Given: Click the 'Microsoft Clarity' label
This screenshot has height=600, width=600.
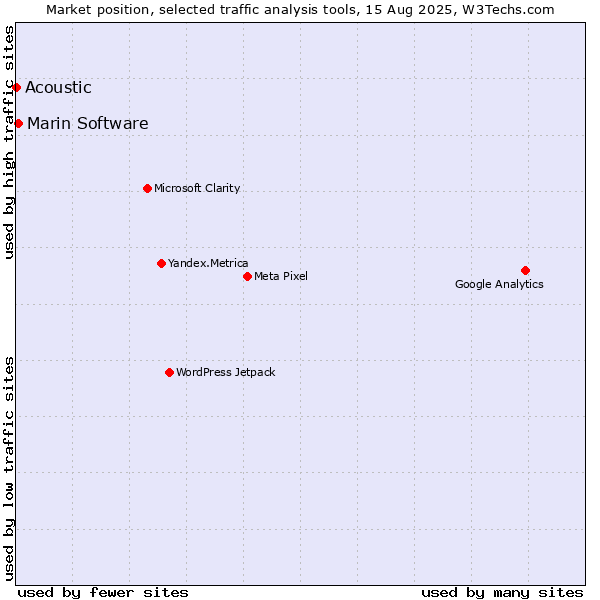Looking at the screenshot, I should pos(197,188).
